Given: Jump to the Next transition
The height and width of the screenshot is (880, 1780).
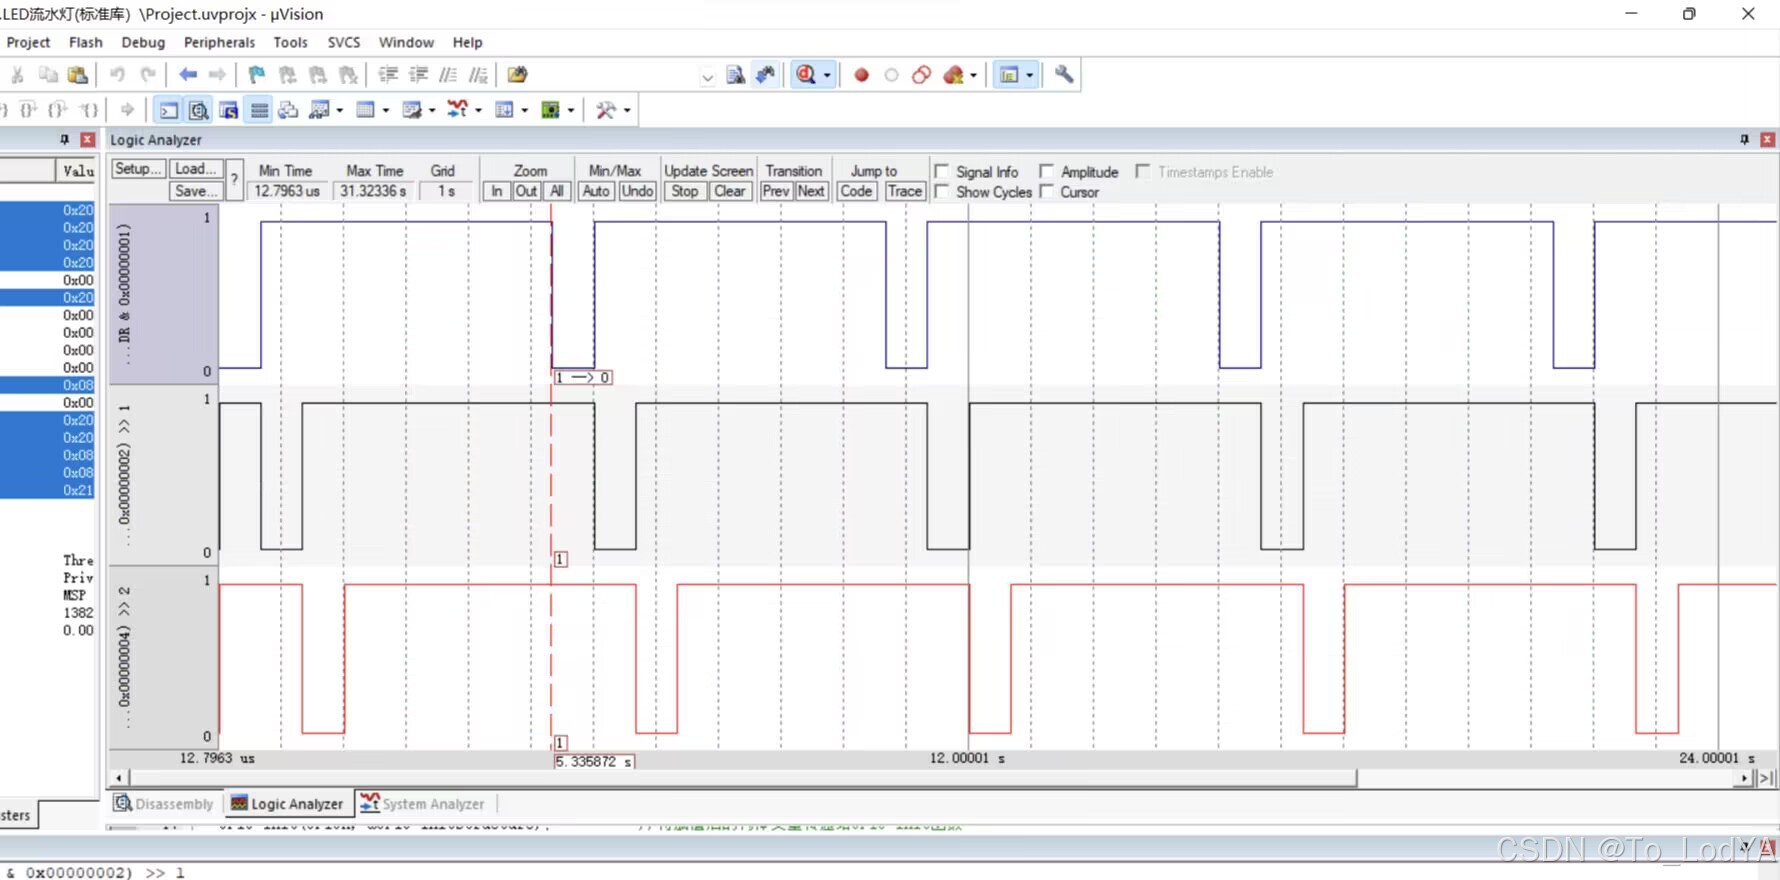Looking at the screenshot, I should [x=811, y=191].
